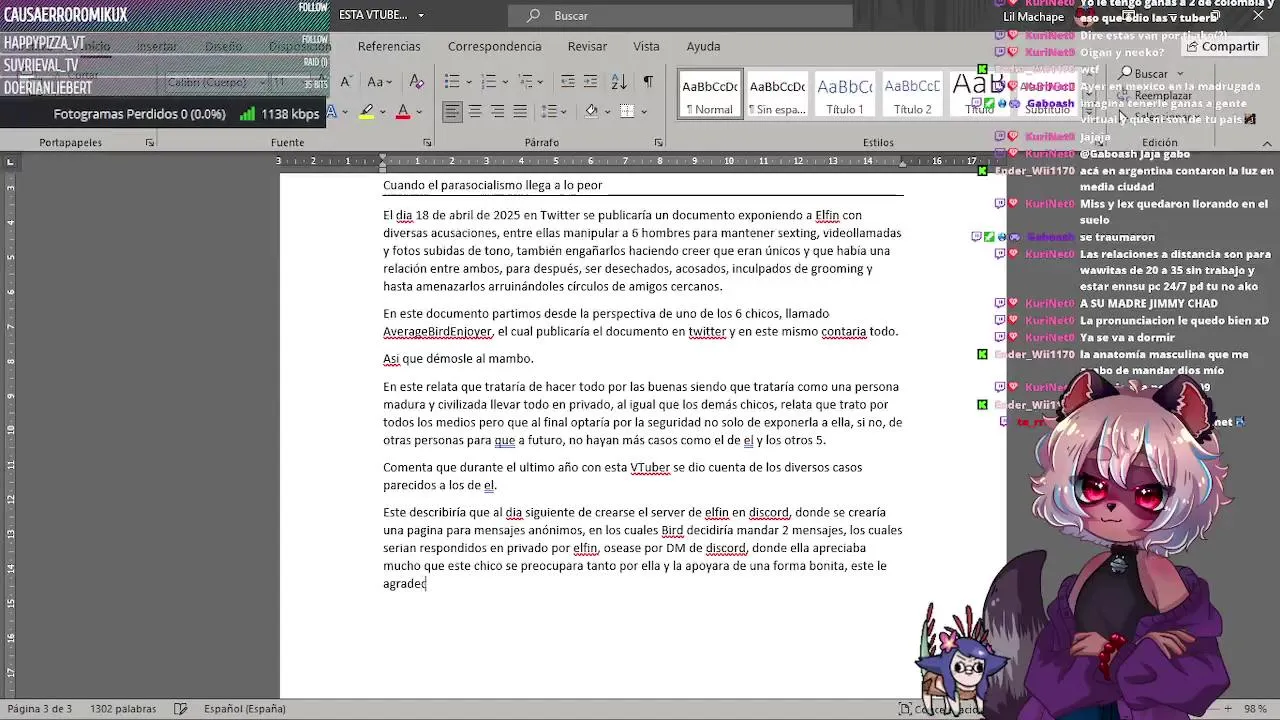Expand borders dropdown arrow

click(x=643, y=111)
